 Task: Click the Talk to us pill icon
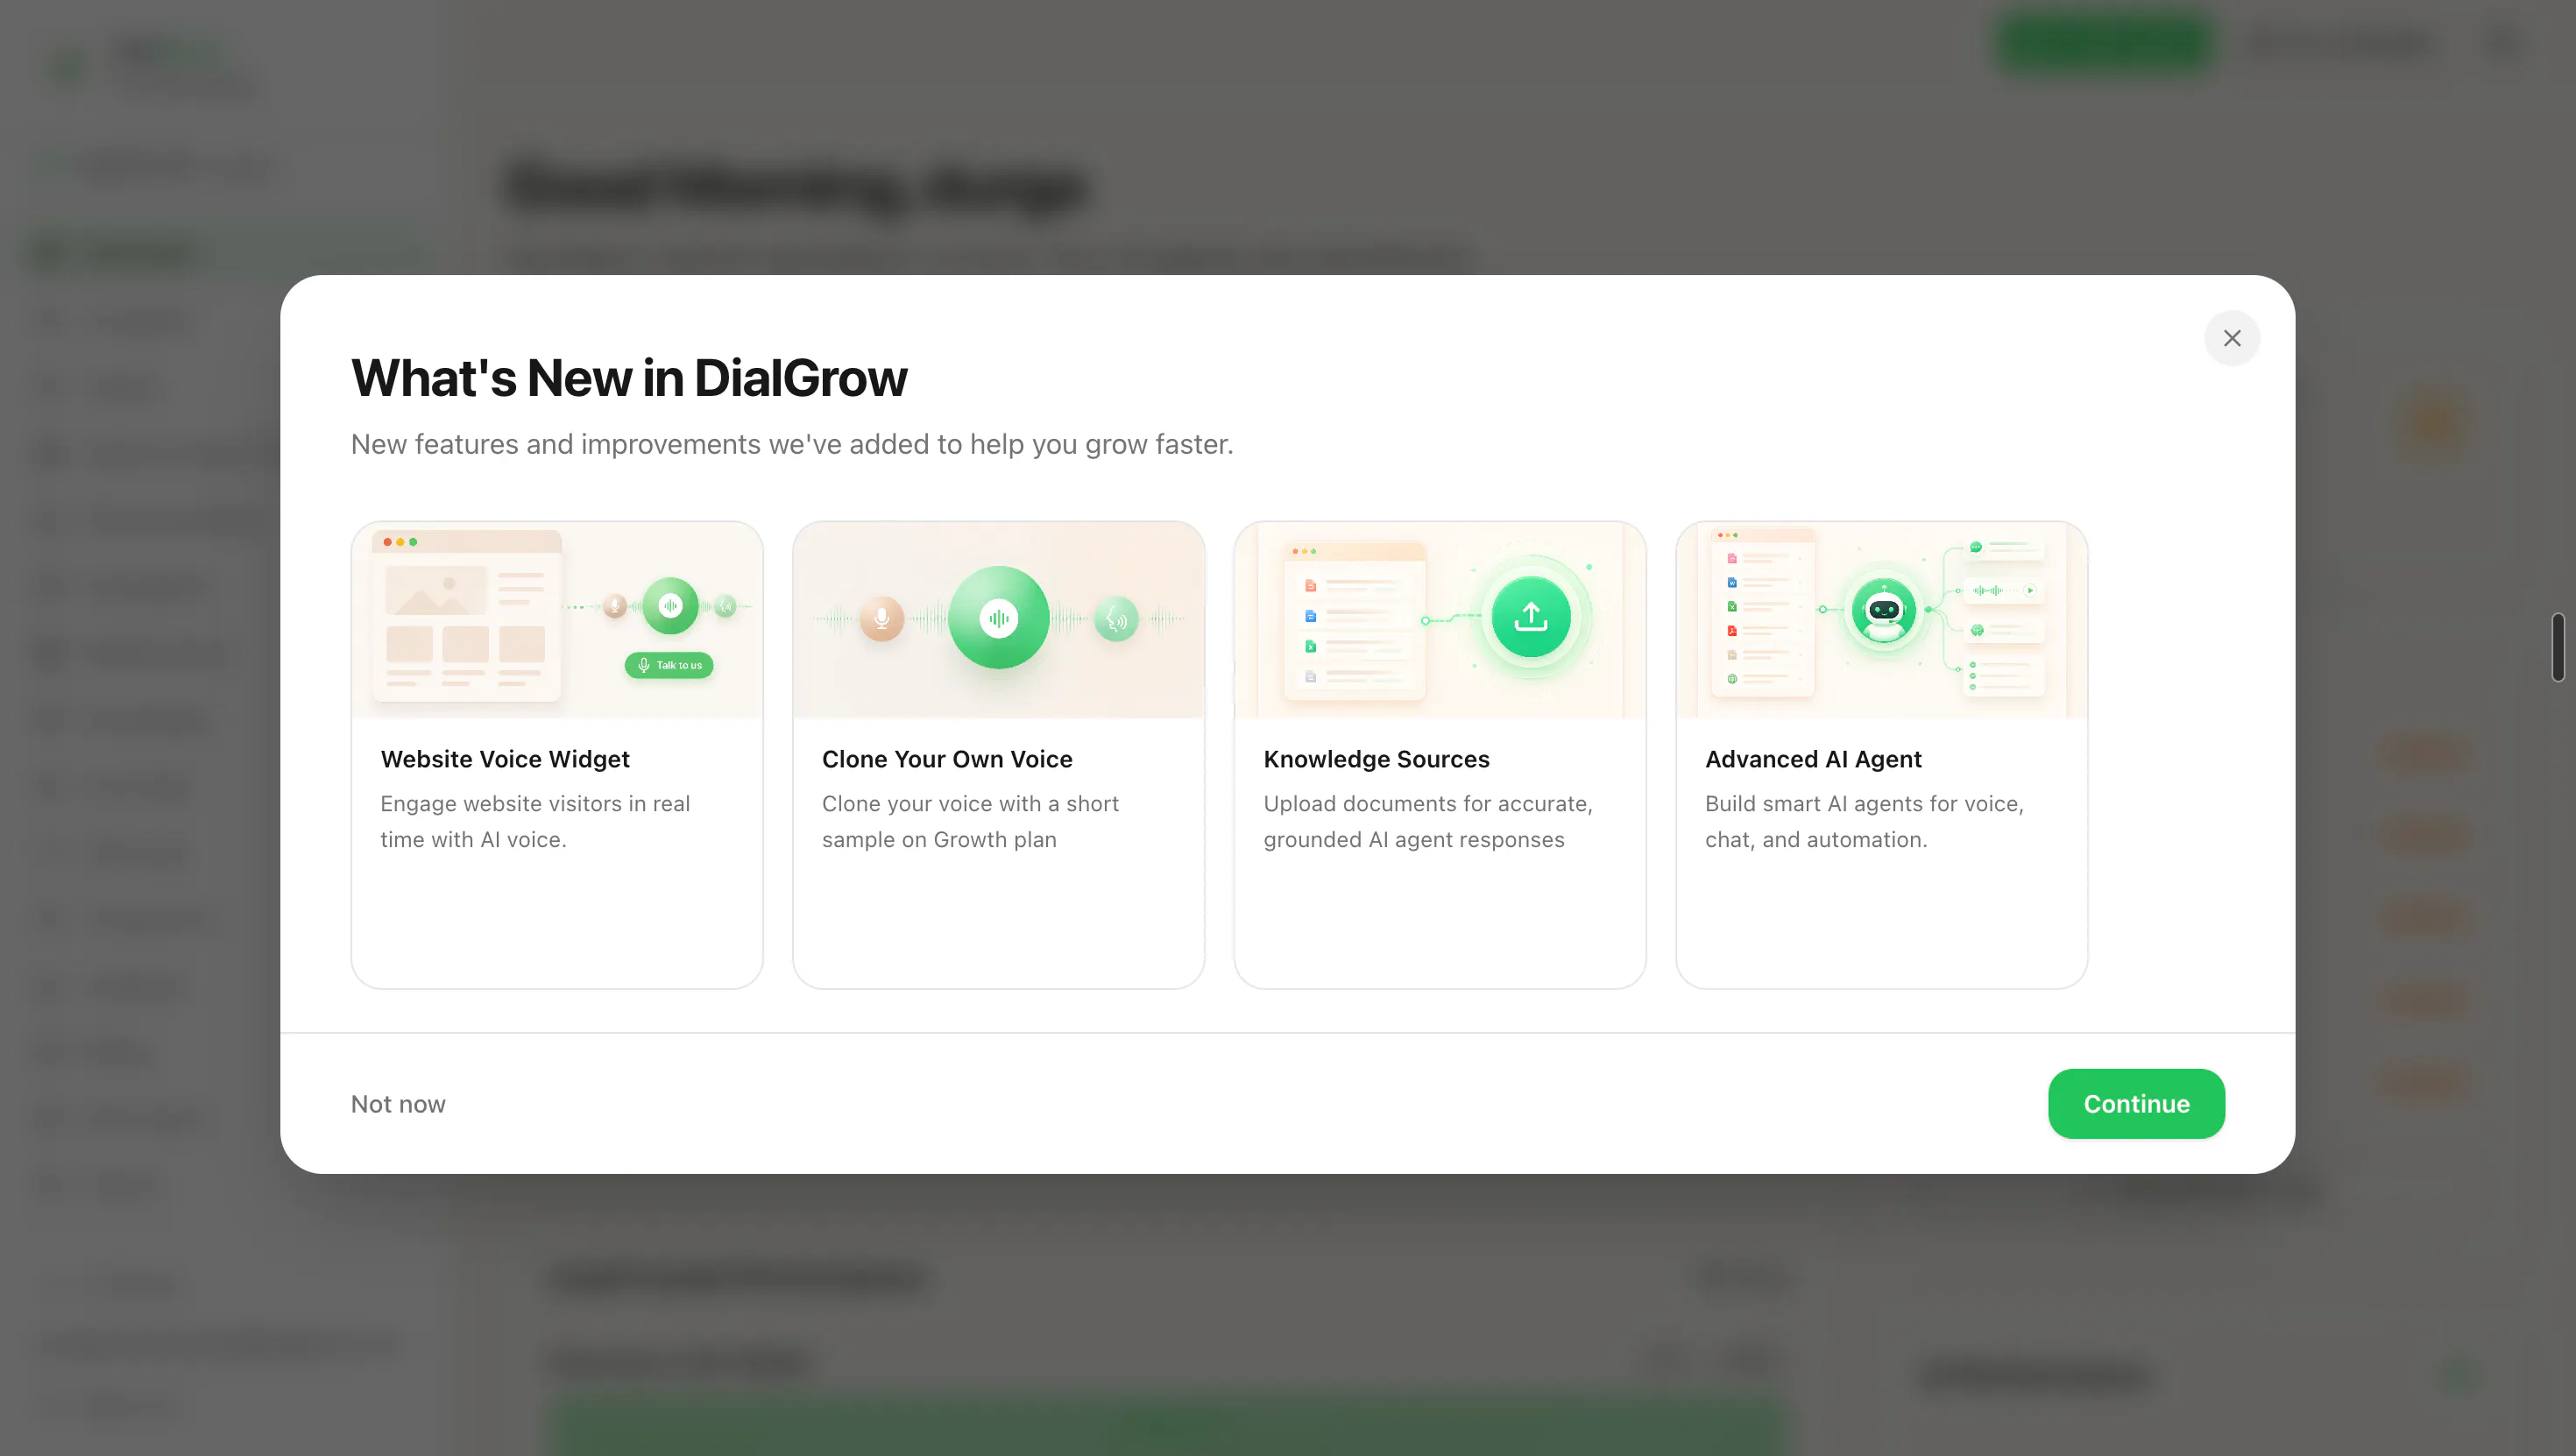669,665
